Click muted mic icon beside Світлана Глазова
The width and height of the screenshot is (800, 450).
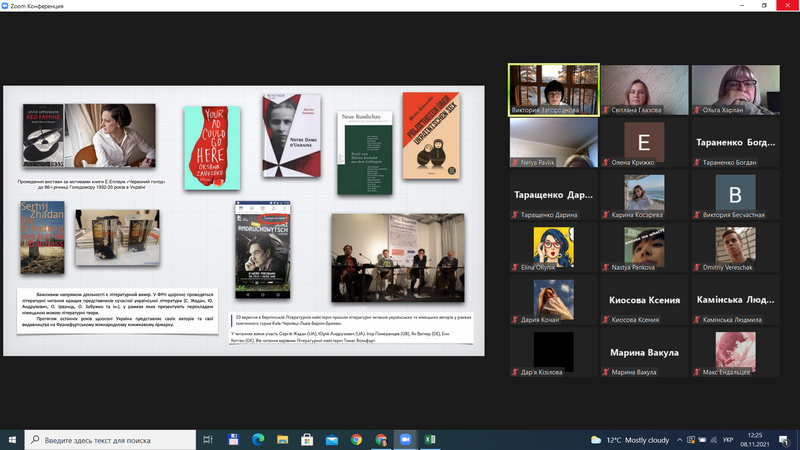(x=606, y=110)
